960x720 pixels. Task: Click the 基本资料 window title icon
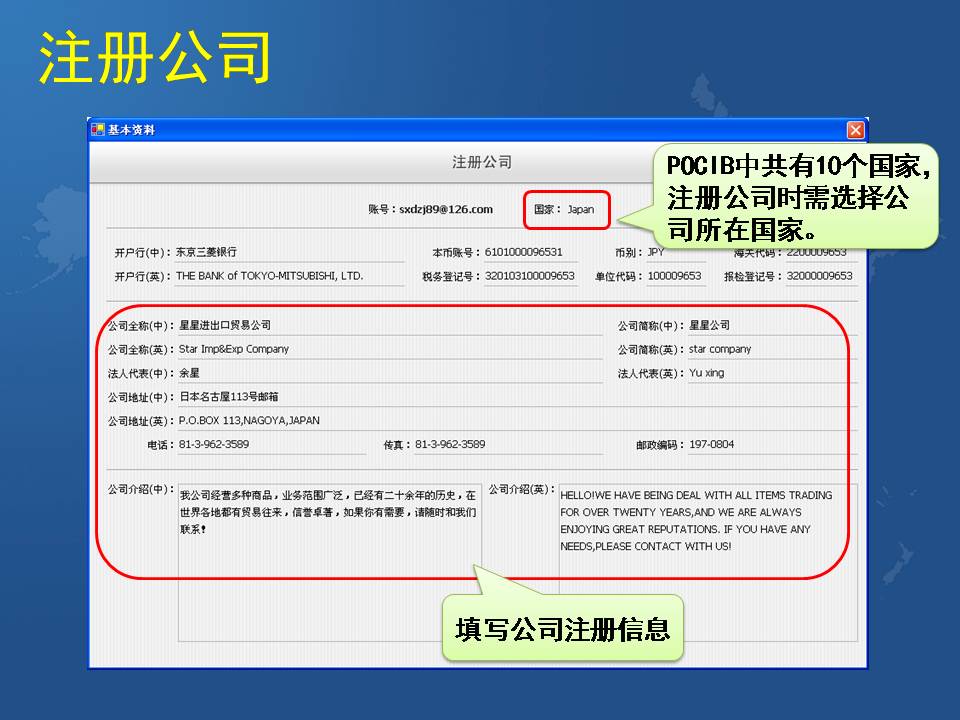(x=98, y=130)
